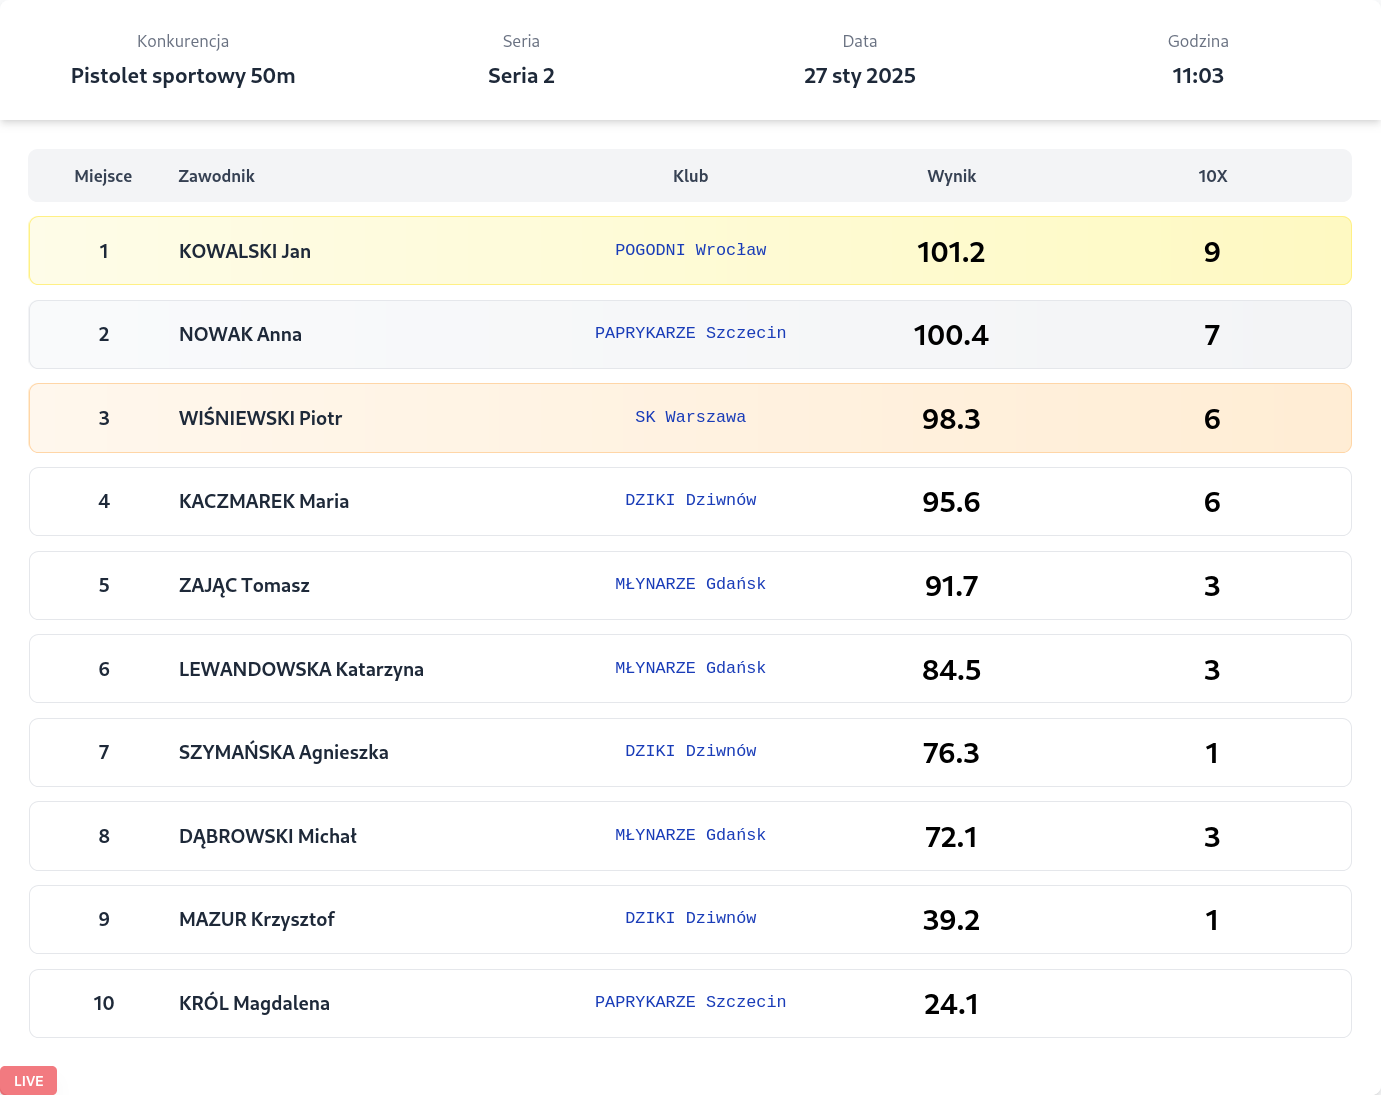The image size is (1382, 1095).
Task: Click the Miejsce column header
Action: [x=103, y=176]
